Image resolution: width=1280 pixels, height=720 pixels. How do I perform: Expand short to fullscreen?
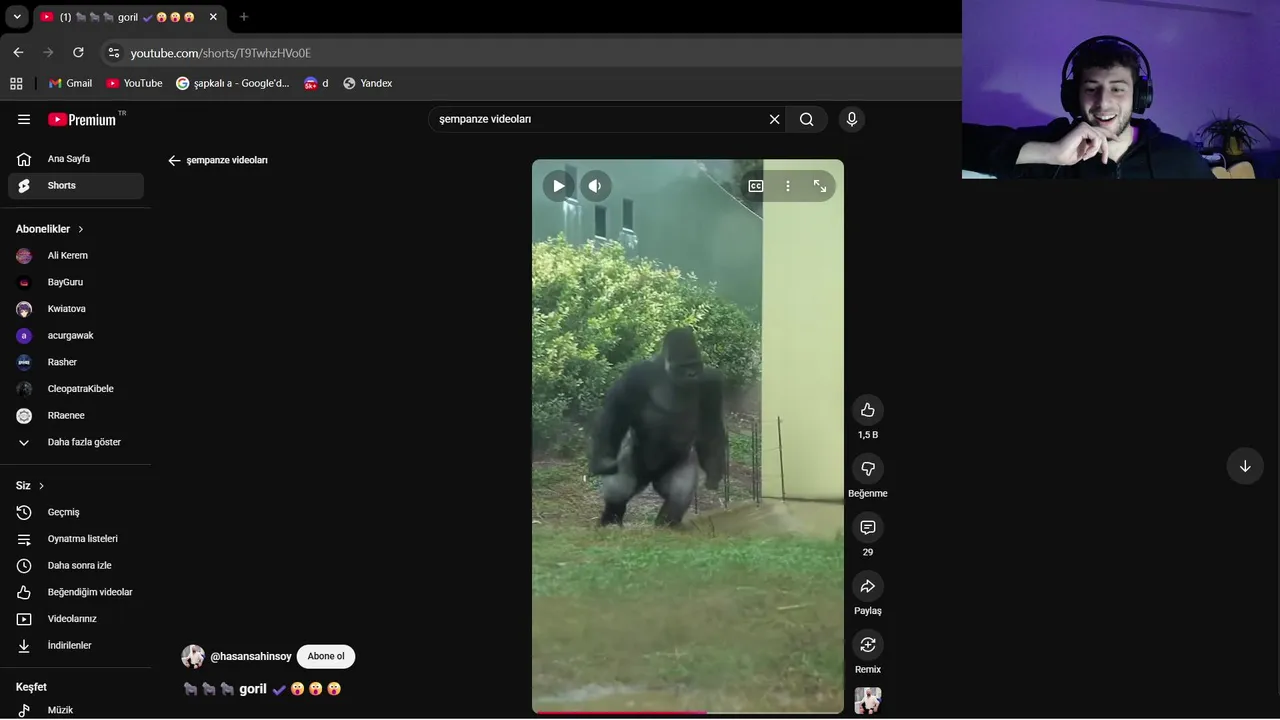click(x=820, y=186)
